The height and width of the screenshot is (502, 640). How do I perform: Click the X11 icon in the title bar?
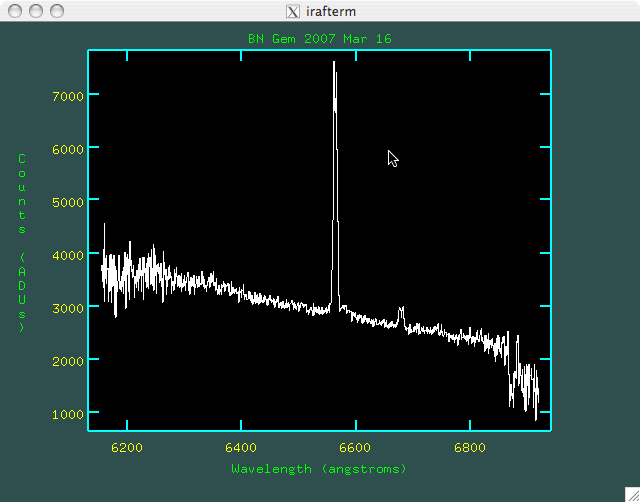point(293,11)
